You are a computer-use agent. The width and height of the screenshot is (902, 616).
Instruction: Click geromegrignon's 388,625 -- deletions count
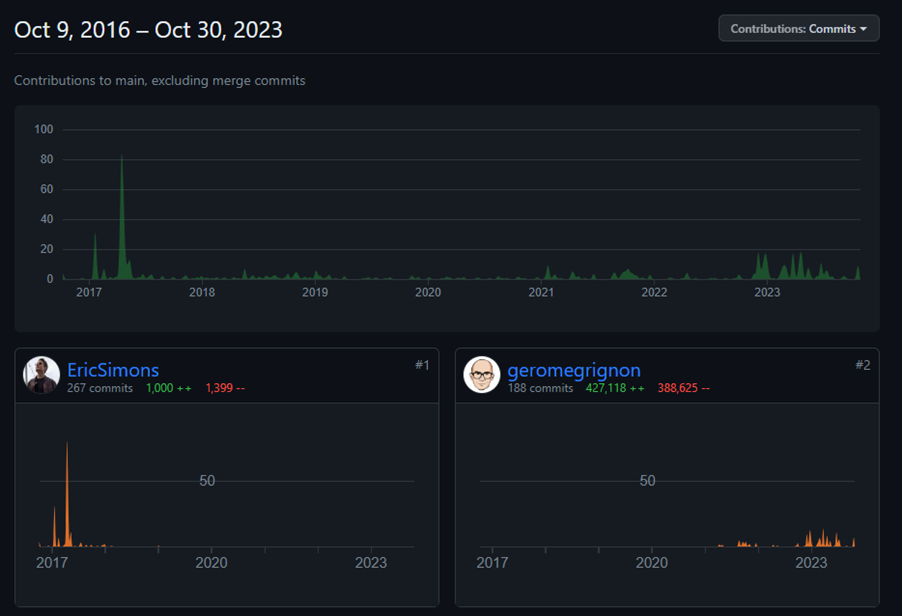tap(684, 388)
